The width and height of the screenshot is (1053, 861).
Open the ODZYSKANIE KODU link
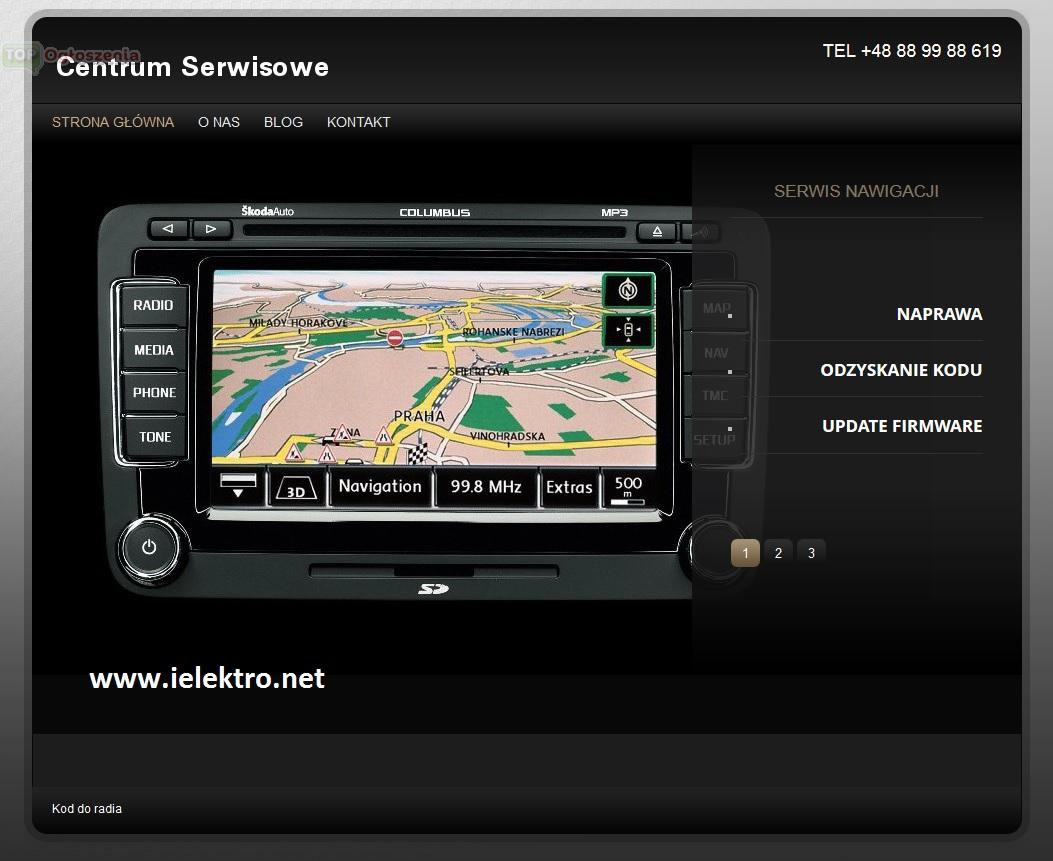(901, 370)
